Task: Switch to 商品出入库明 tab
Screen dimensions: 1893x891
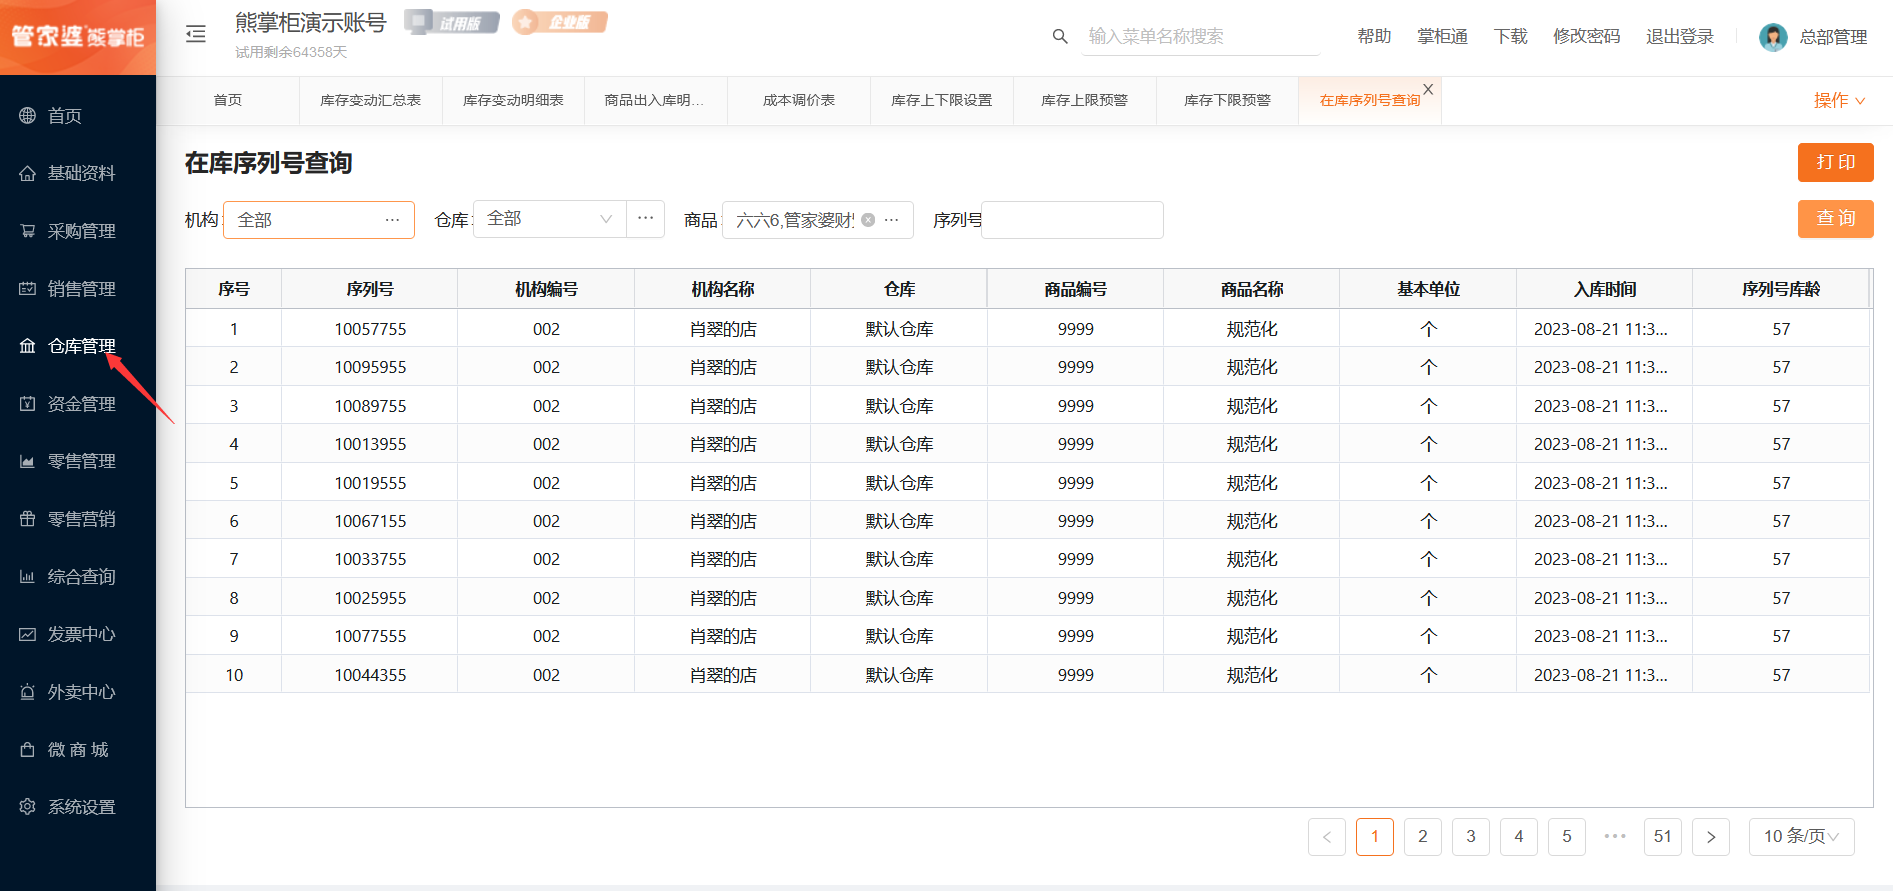Action: point(655,100)
